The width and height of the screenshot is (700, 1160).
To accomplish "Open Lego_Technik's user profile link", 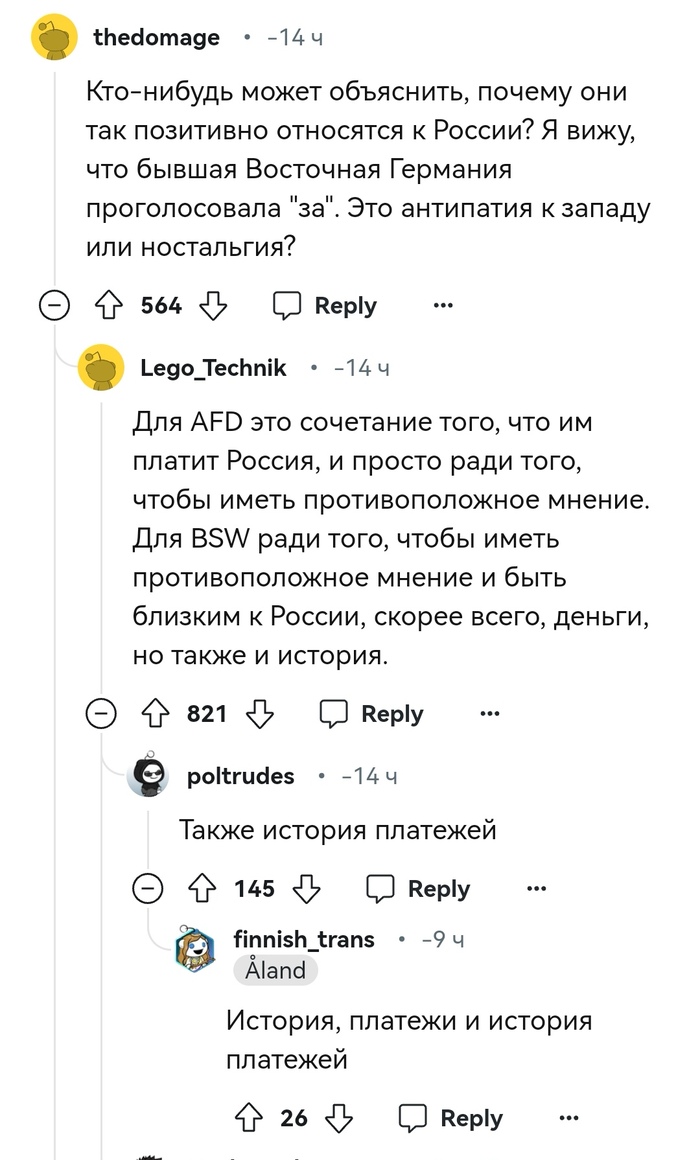I will tap(213, 368).
